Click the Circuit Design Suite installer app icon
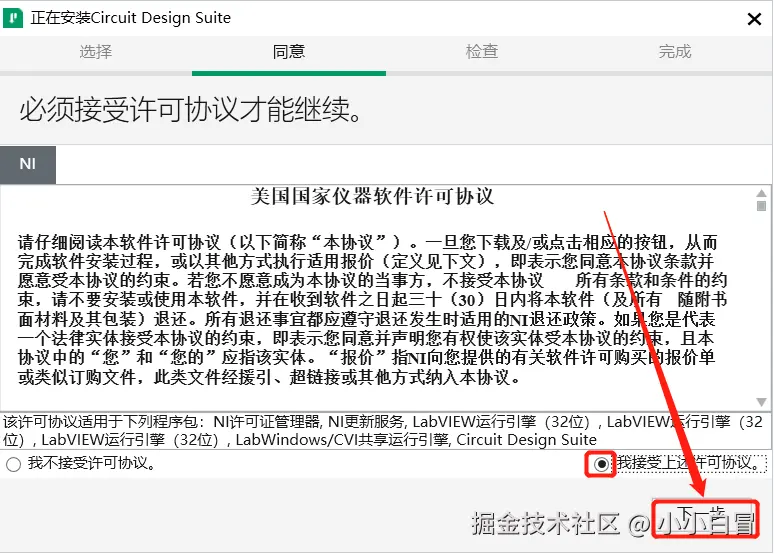This screenshot has height=555, width=774. pyautogui.click(x=13, y=18)
